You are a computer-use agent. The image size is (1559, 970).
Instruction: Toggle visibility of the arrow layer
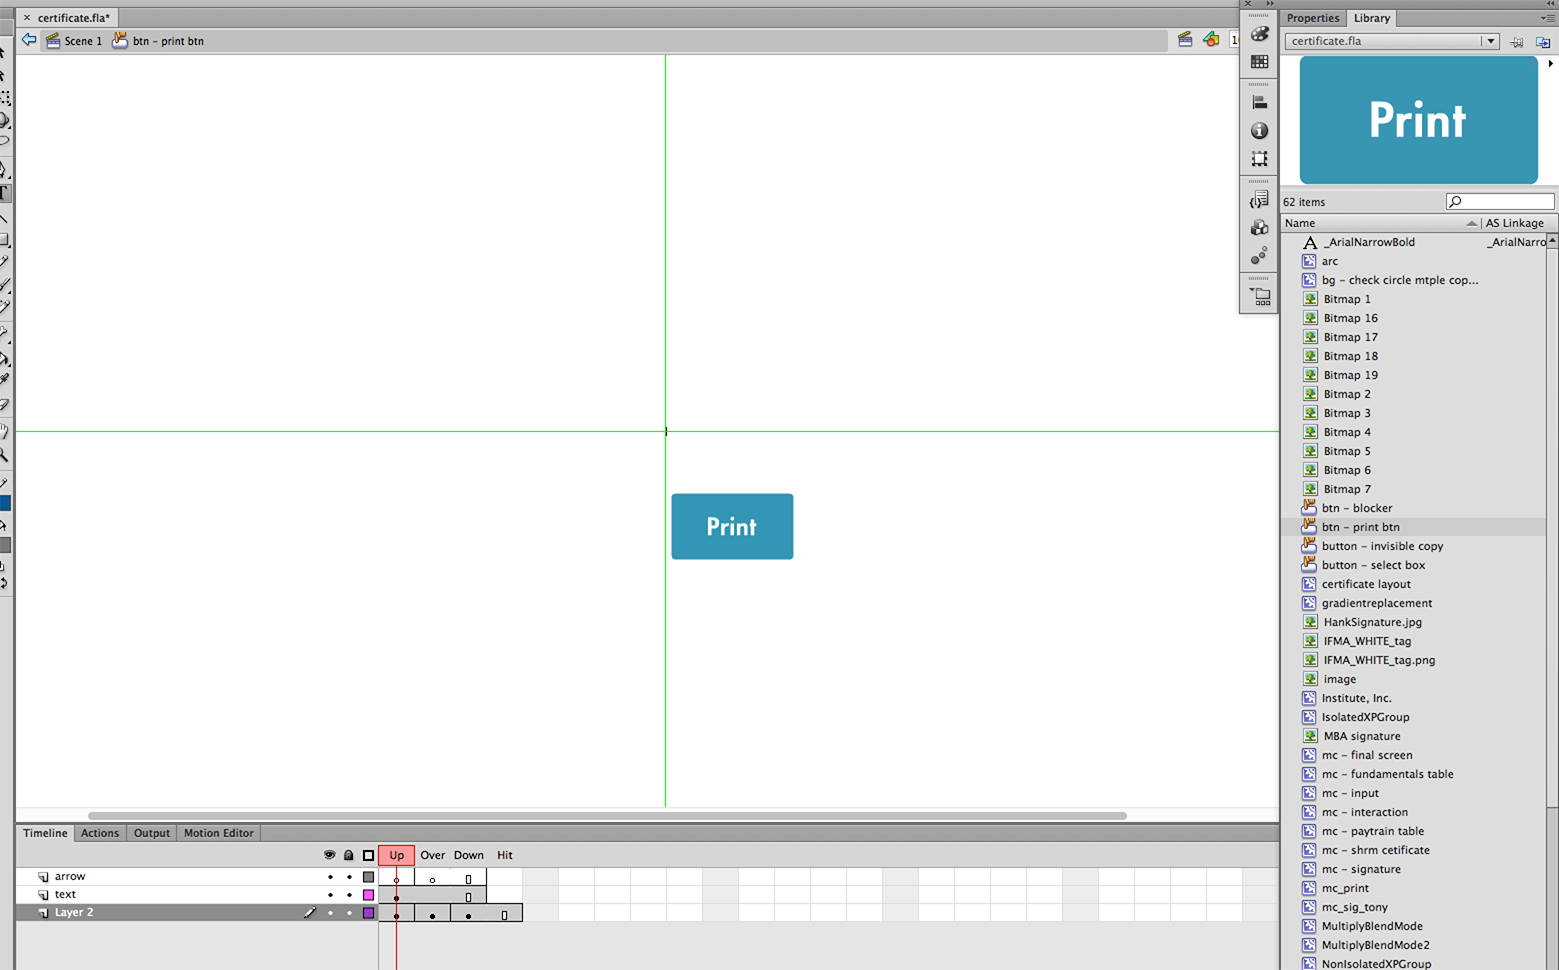pyautogui.click(x=330, y=877)
